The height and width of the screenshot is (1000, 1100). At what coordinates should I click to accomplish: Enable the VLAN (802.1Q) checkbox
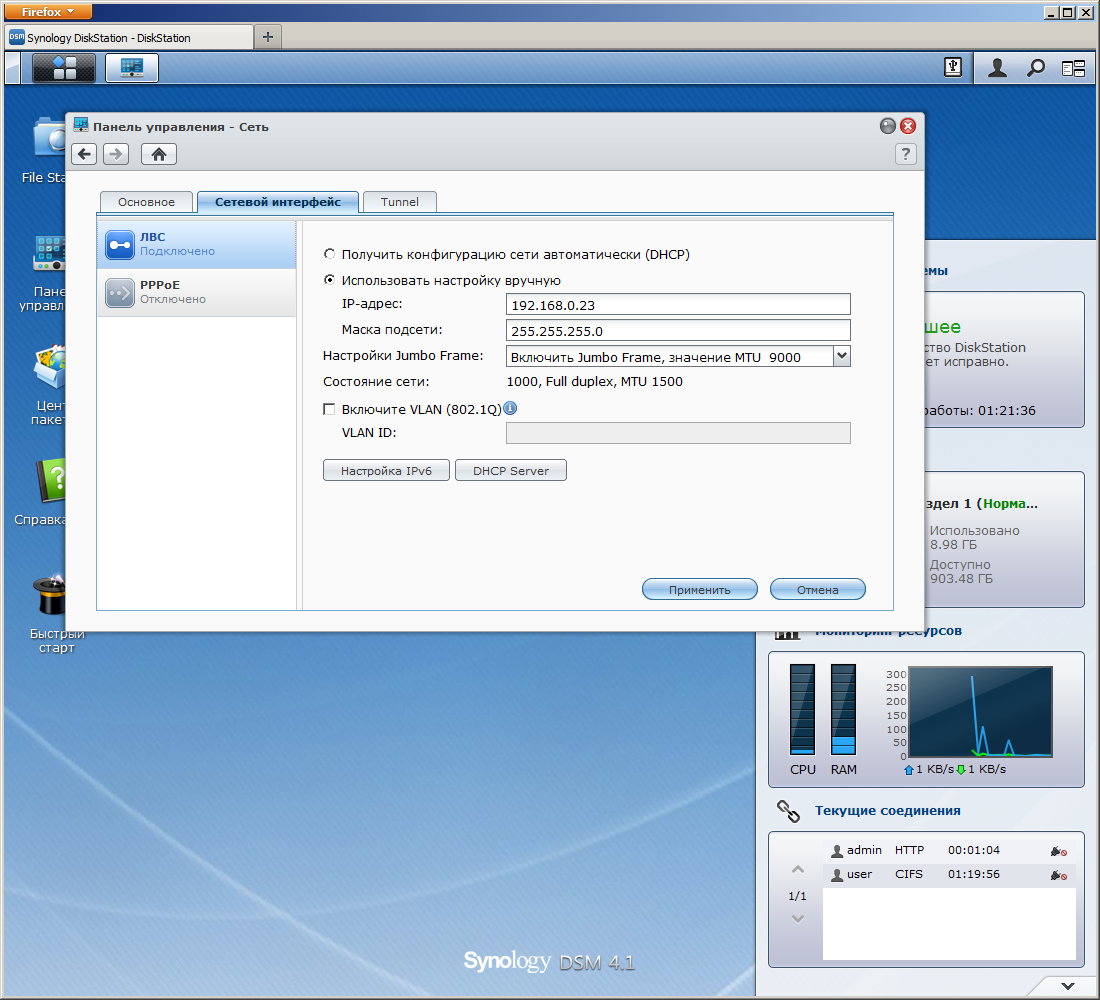[x=329, y=408]
